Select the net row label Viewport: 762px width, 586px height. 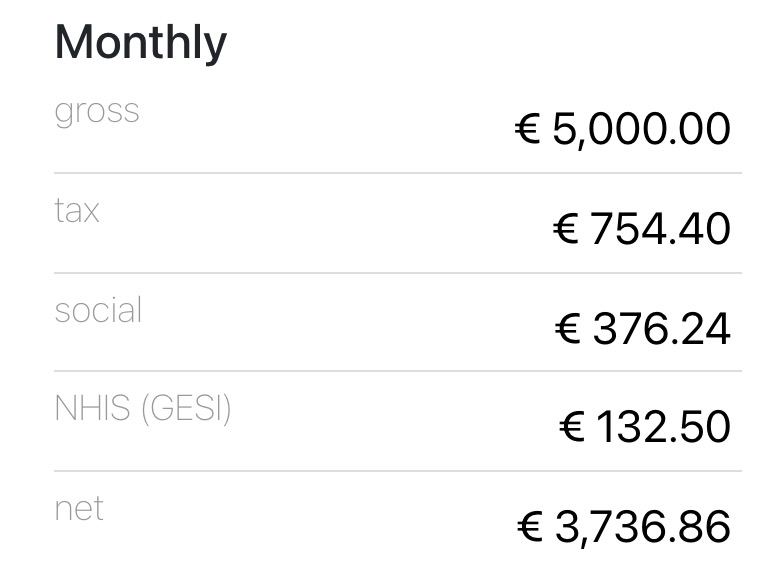coord(79,508)
